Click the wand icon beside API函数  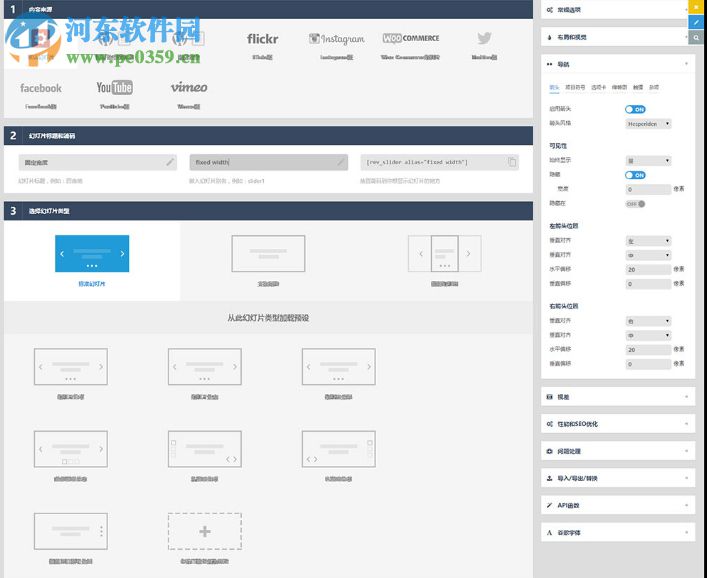click(x=549, y=505)
